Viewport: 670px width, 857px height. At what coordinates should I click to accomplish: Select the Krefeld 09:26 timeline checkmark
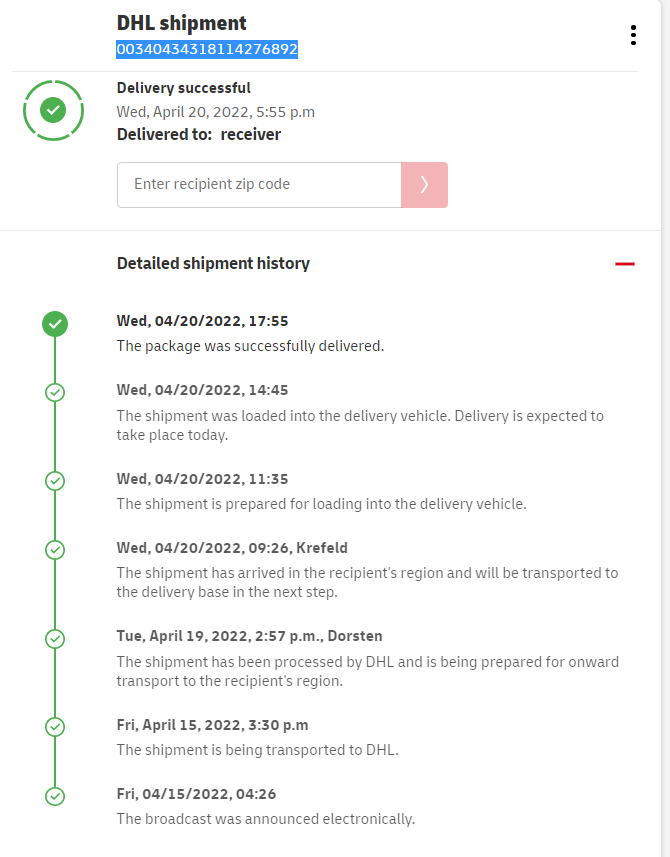click(x=55, y=550)
